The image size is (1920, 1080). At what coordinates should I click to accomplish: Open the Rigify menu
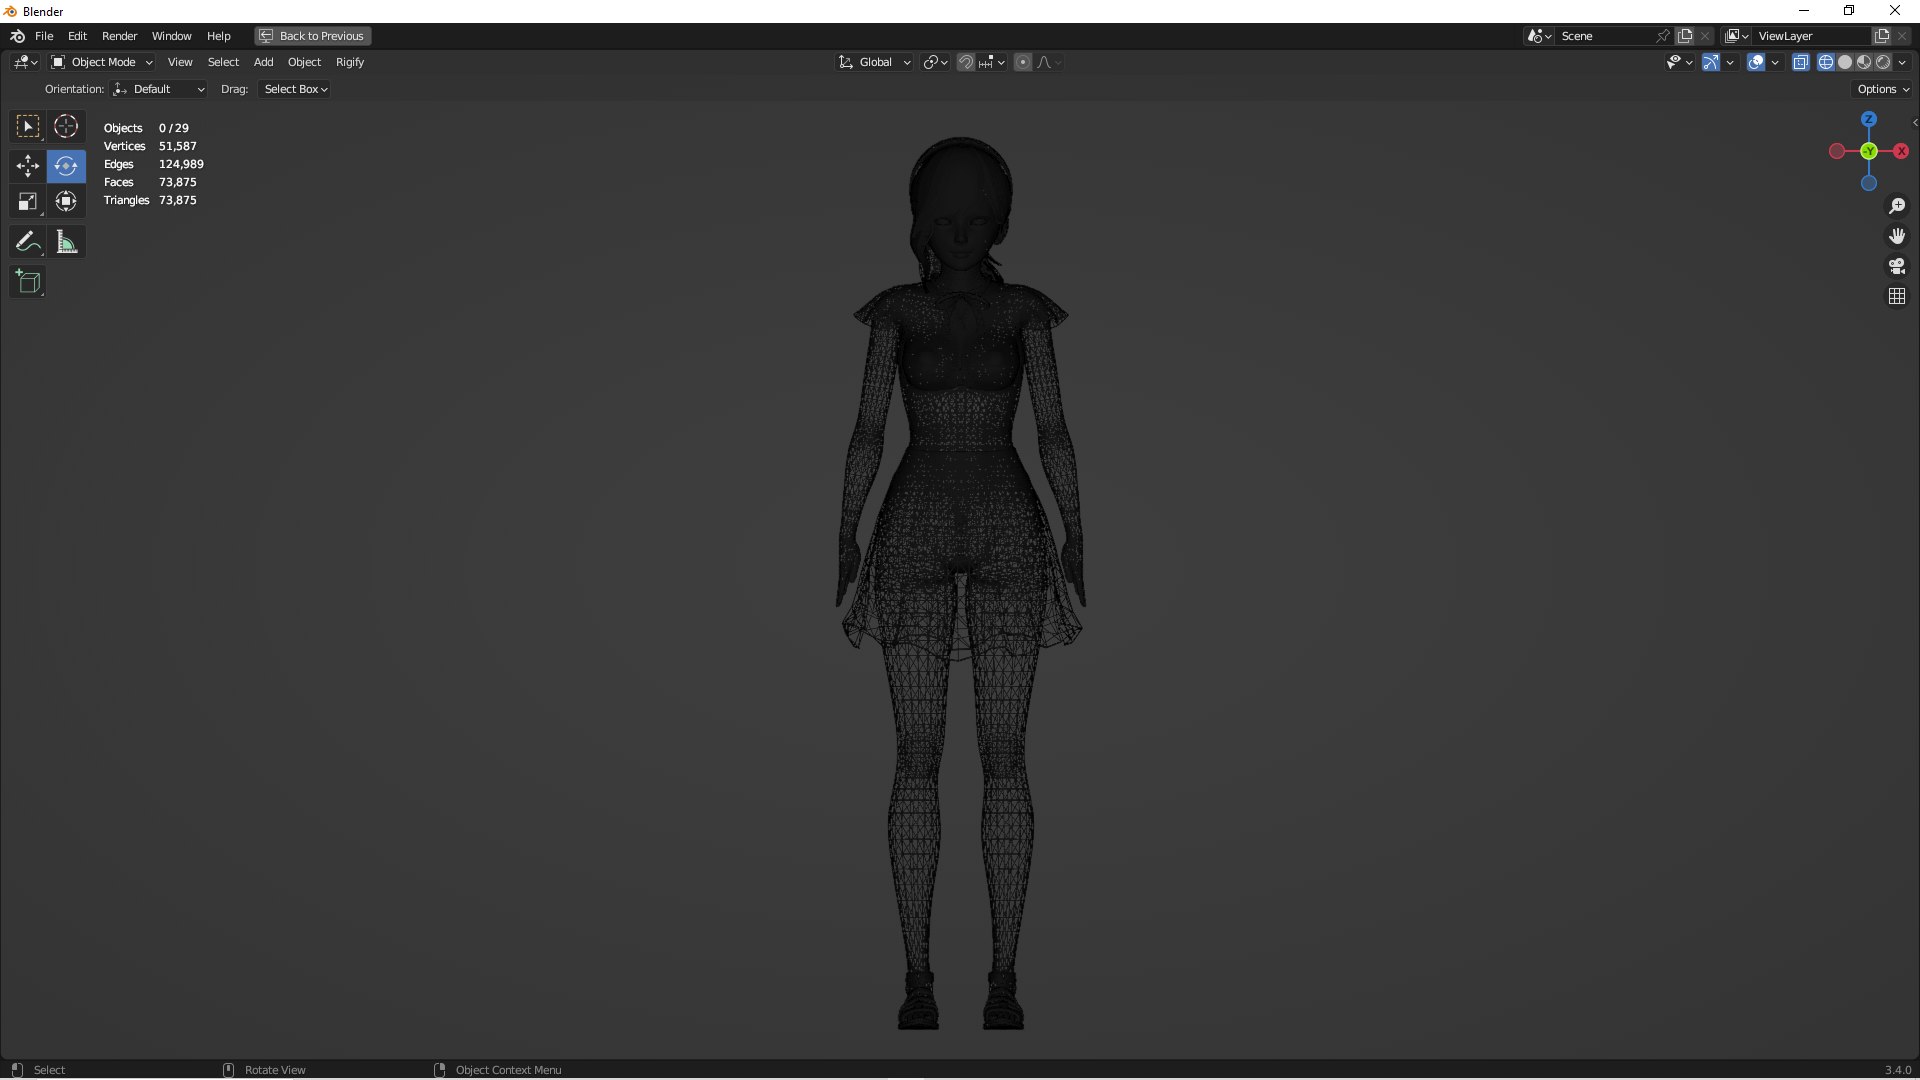pyautogui.click(x=350, y=62)
